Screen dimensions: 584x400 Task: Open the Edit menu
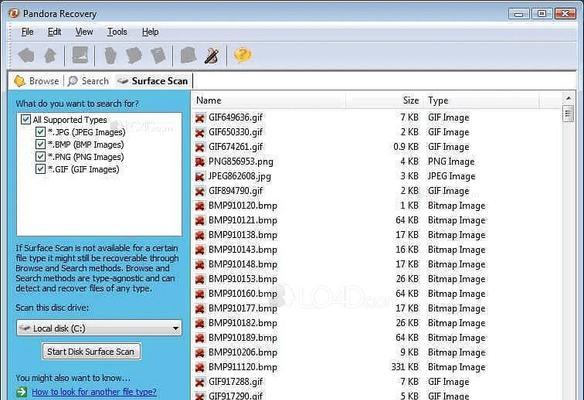[x=54, y=32]
